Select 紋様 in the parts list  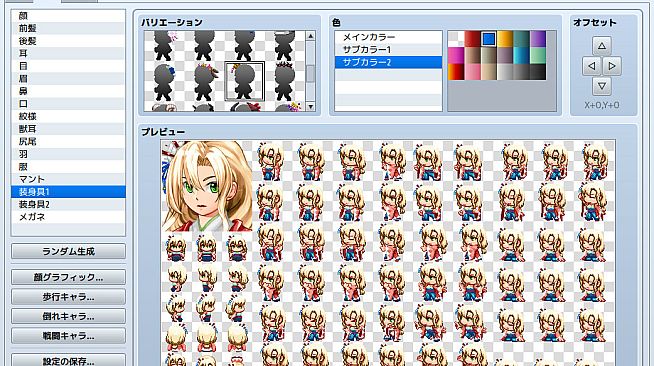(68, 116)
